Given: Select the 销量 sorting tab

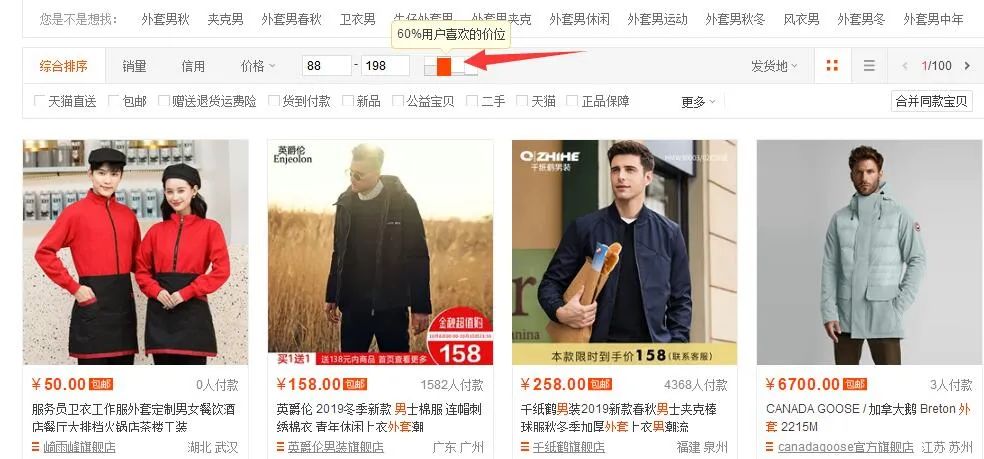Looking at the screenshot, I should coord(134,65).
